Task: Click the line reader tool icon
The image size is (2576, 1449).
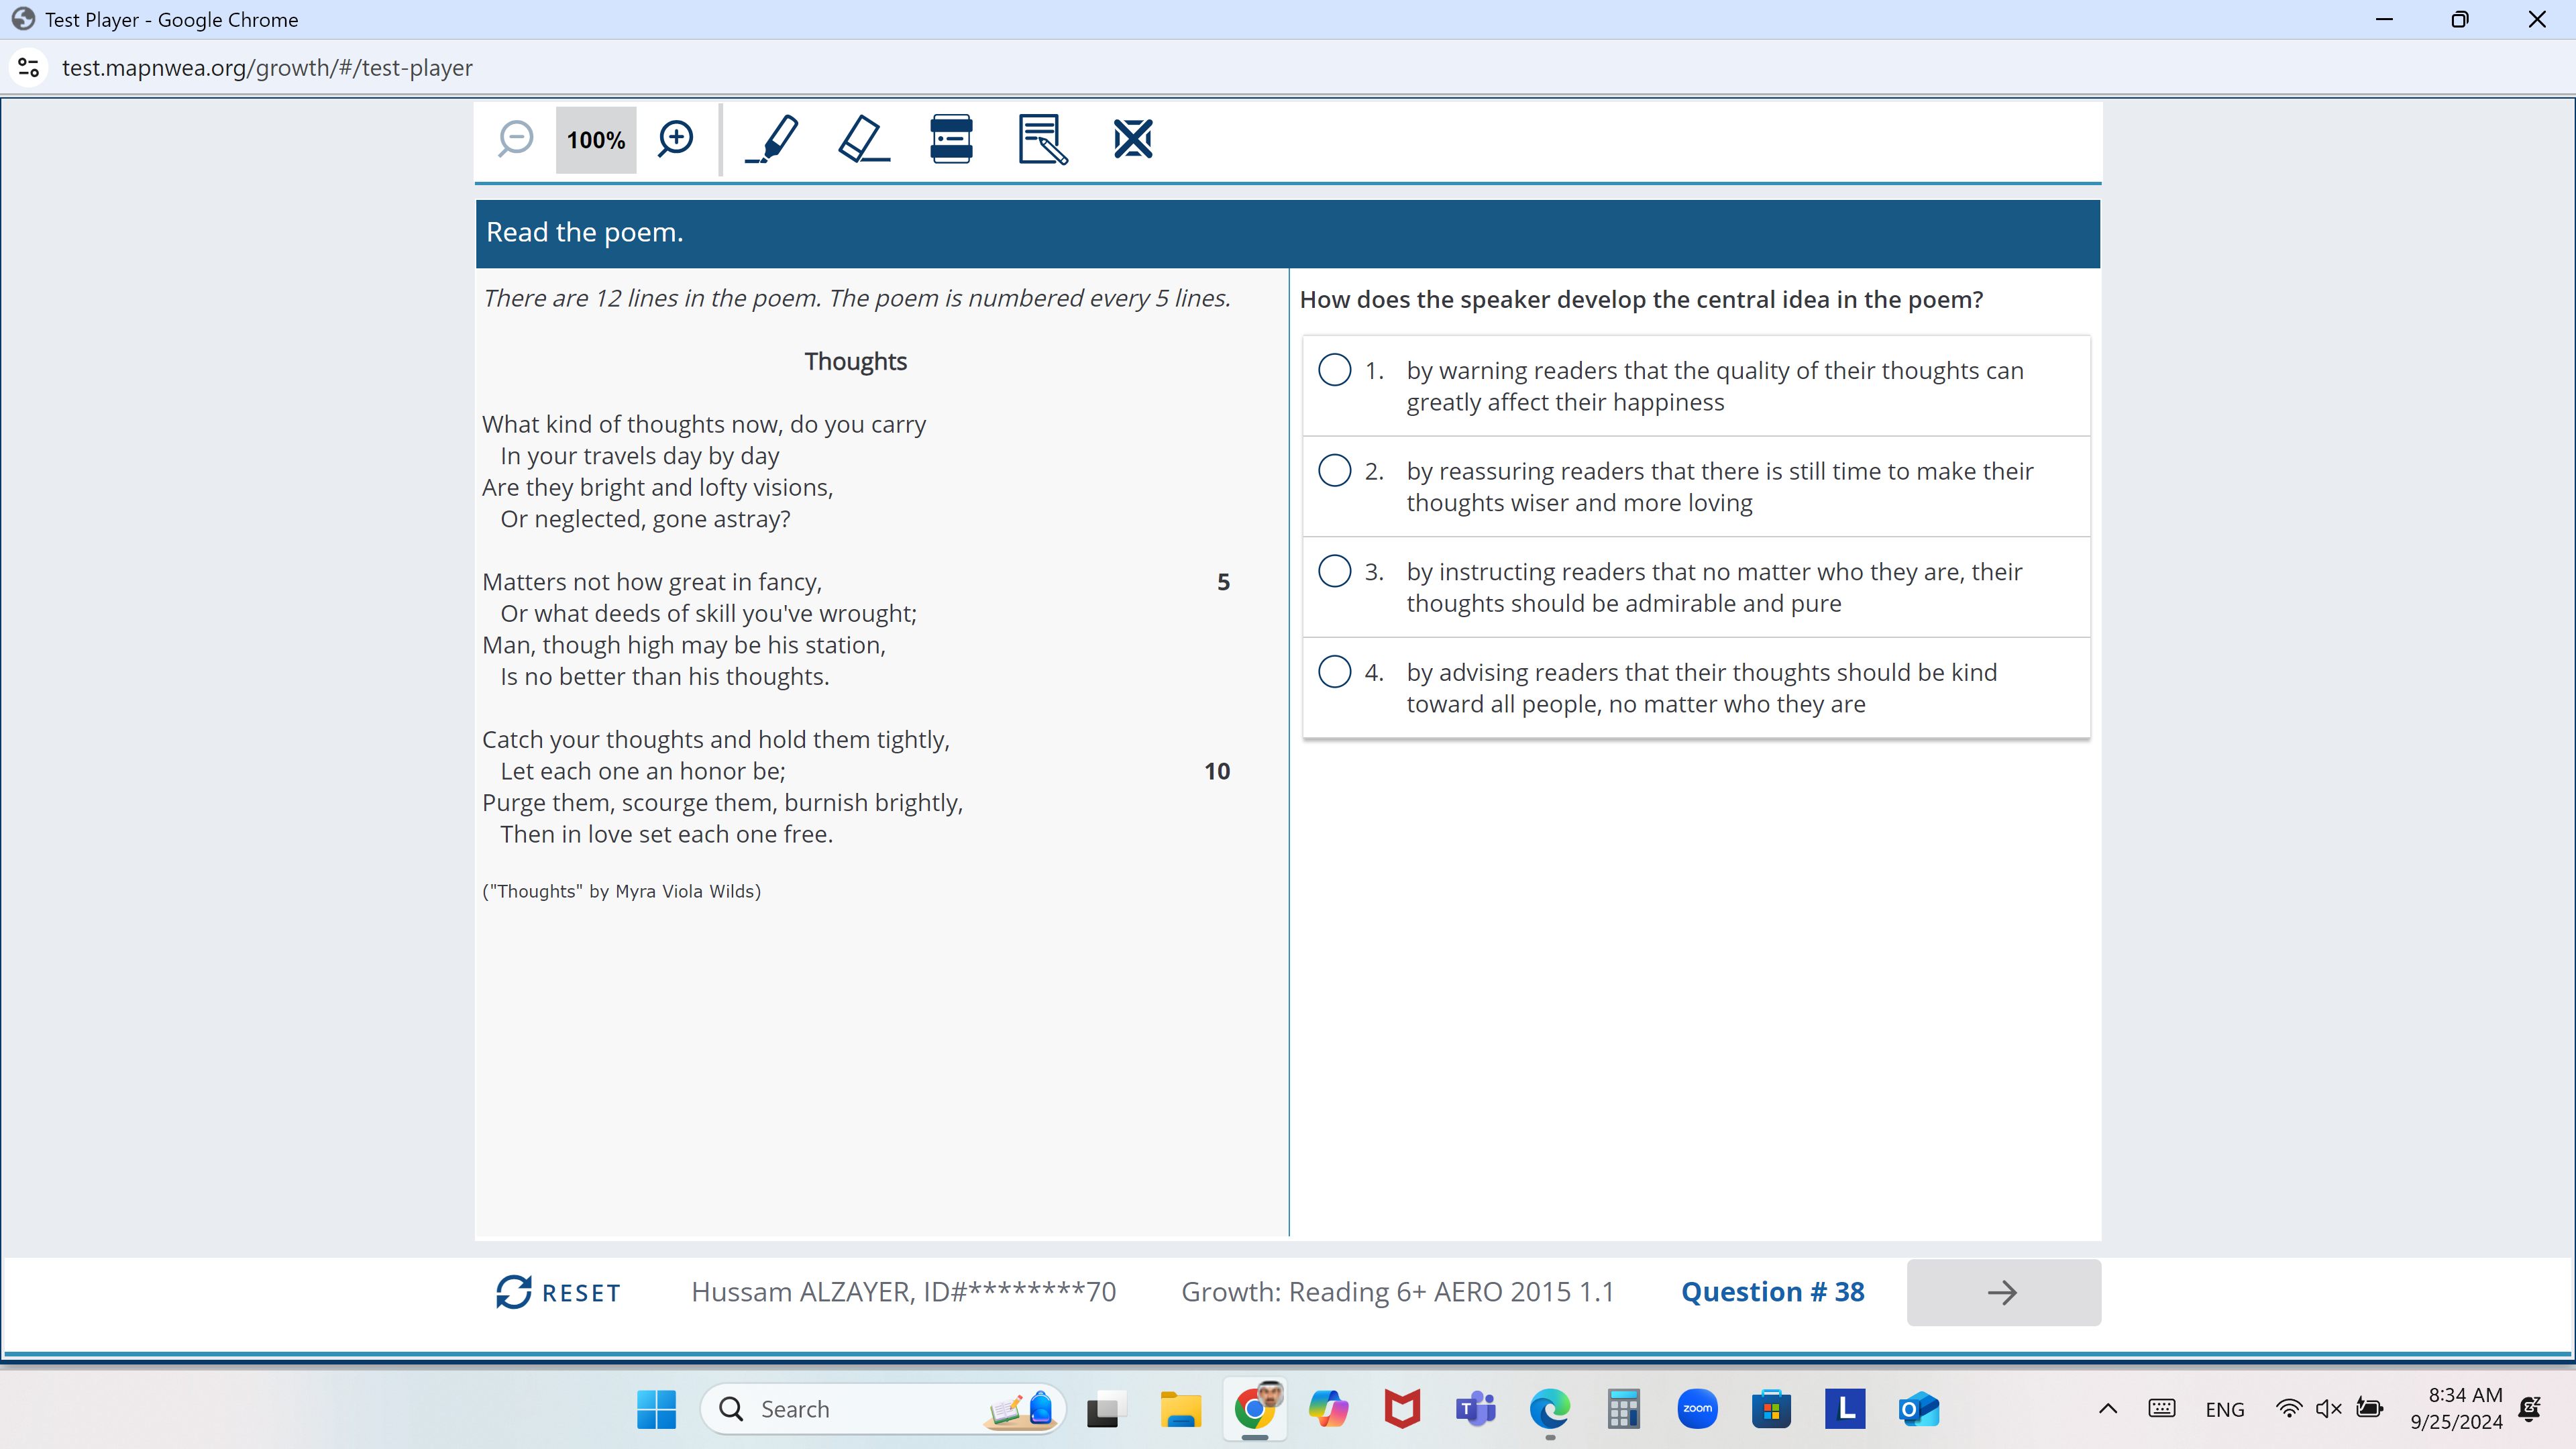Action: coord(952,138)
